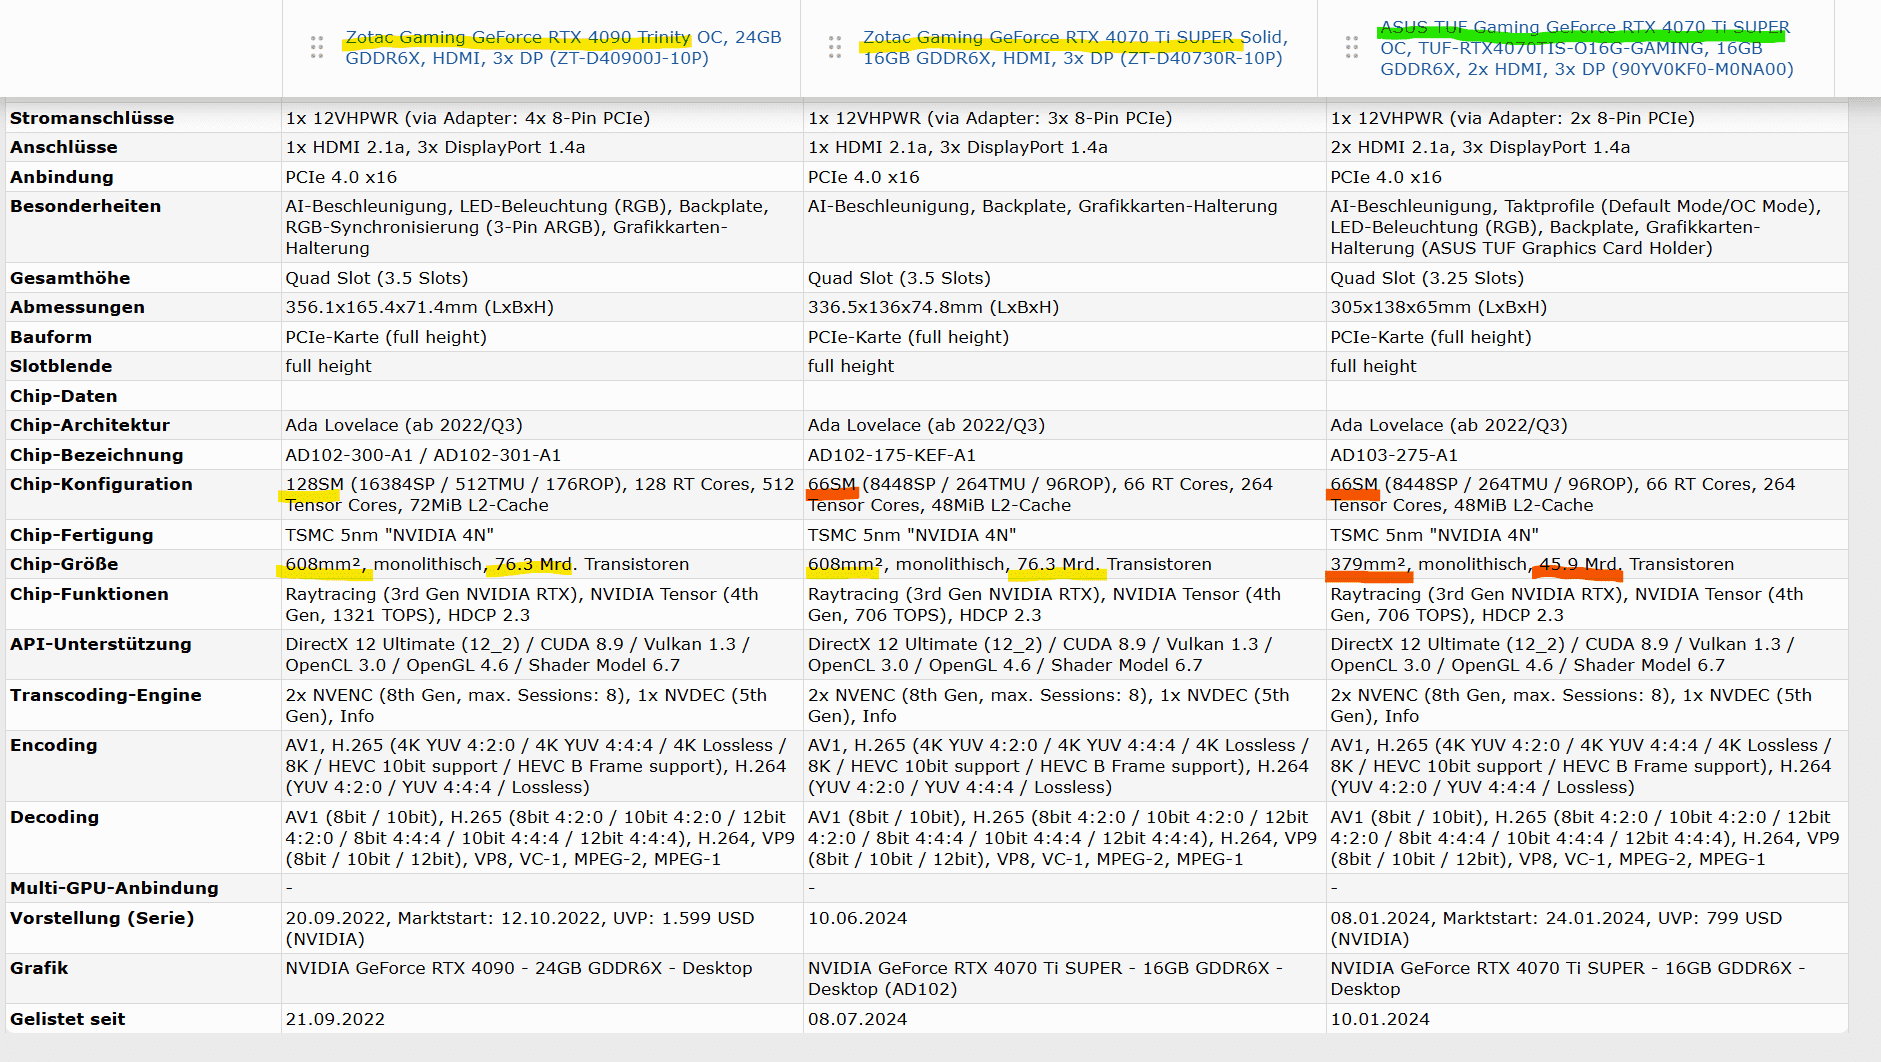Select chip name 'AD102-175-KEF-A1'
This screenshot has height=1062, width=1881.
[x=892, y=455]
